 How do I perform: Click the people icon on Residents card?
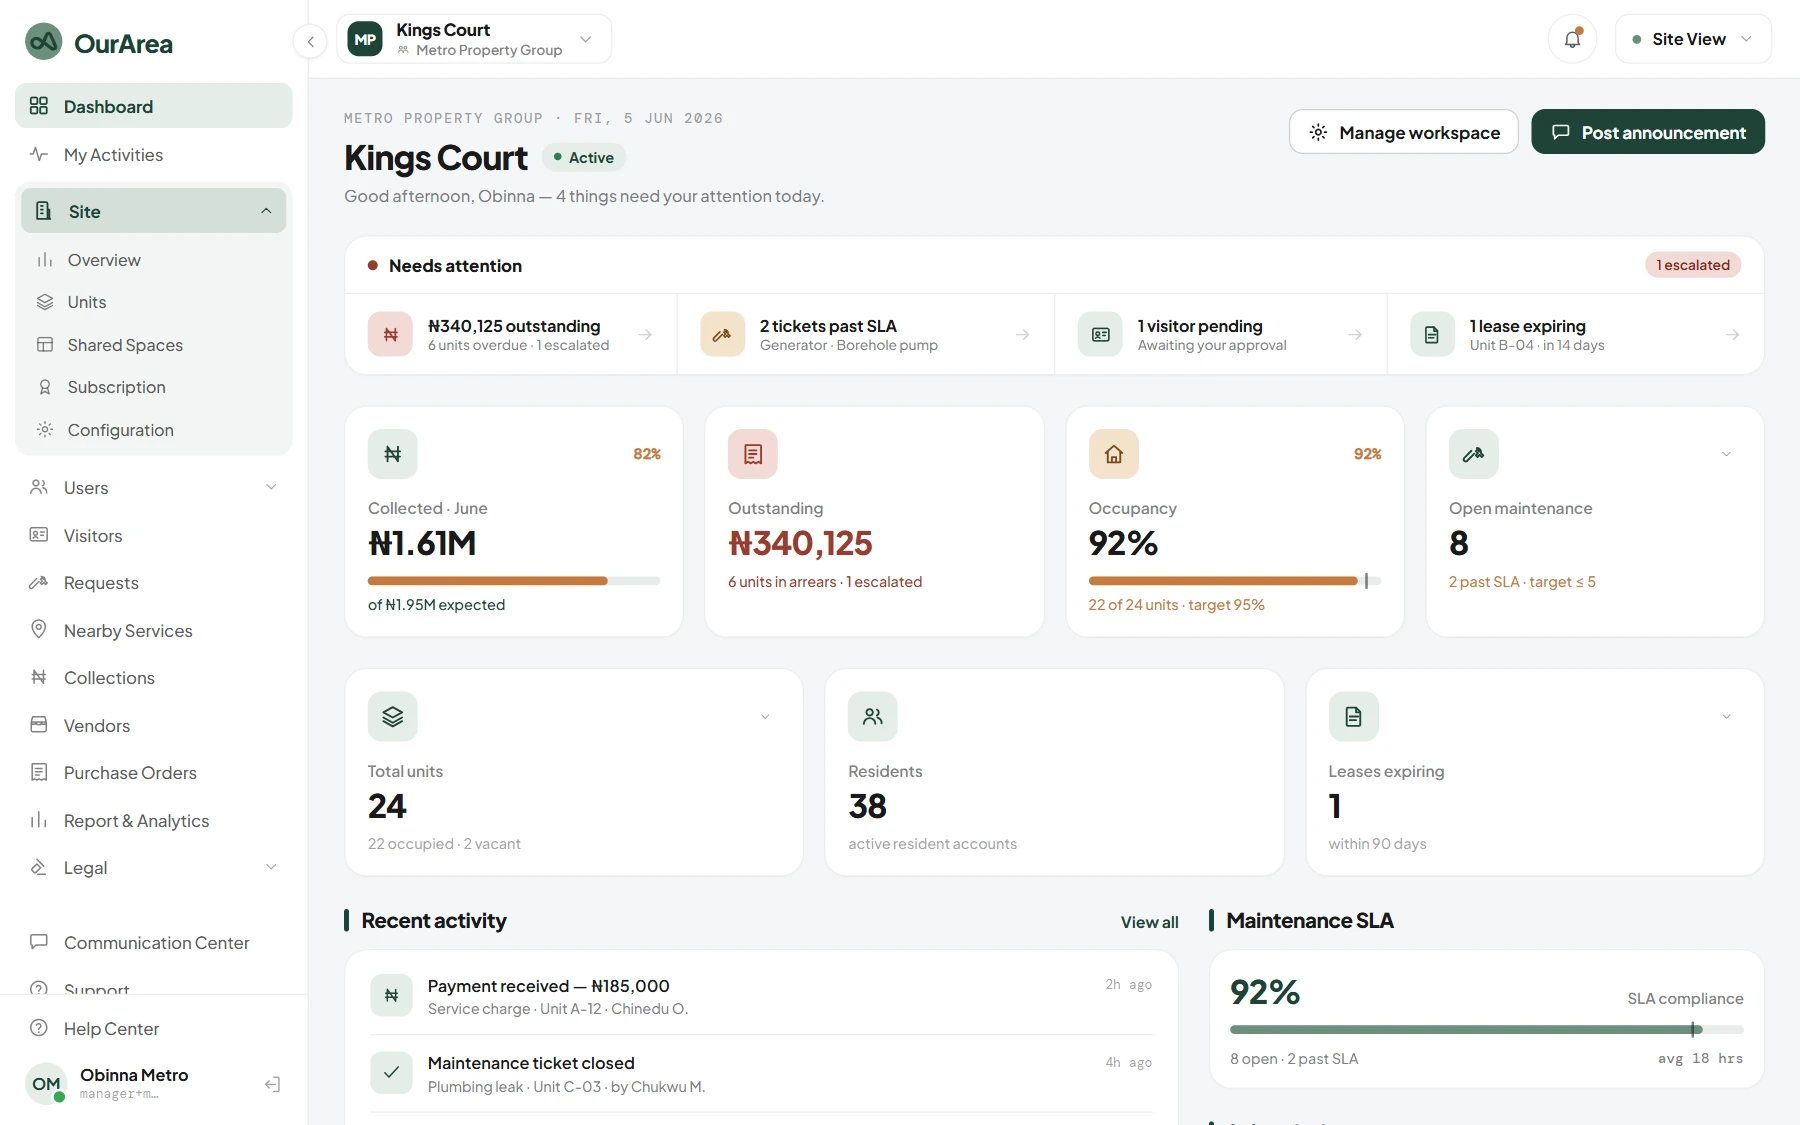873,716
